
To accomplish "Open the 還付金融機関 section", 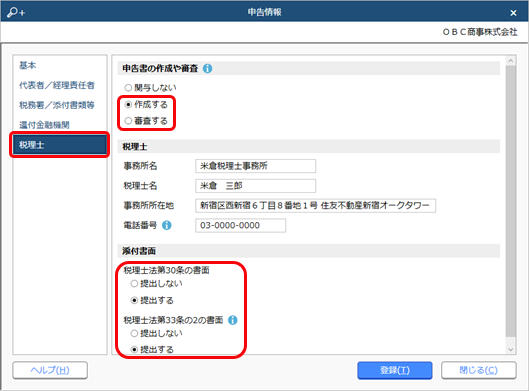I will point(60,125).
